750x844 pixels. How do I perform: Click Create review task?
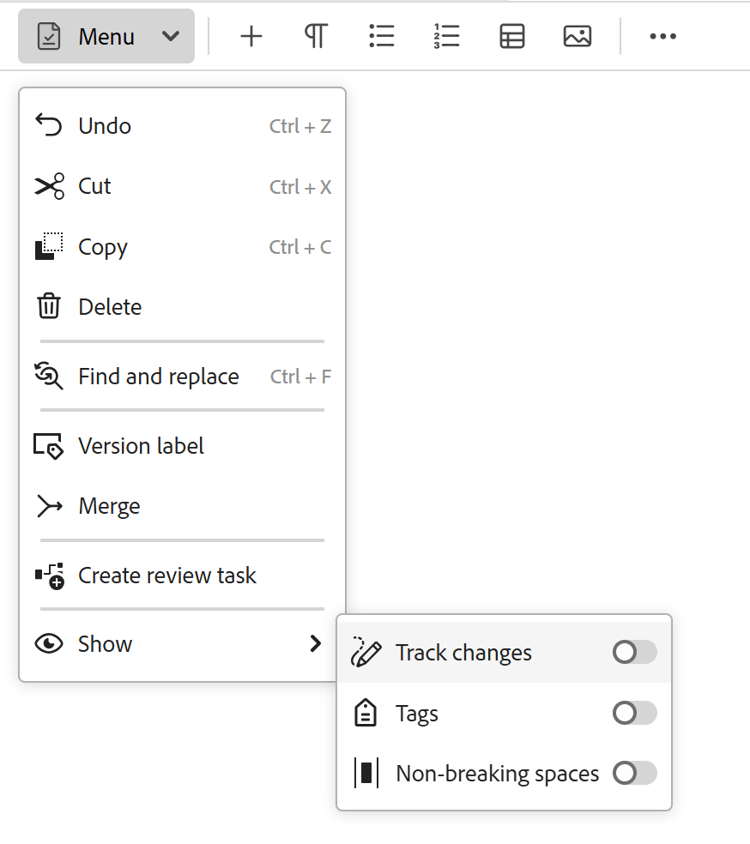click(167, 576)
